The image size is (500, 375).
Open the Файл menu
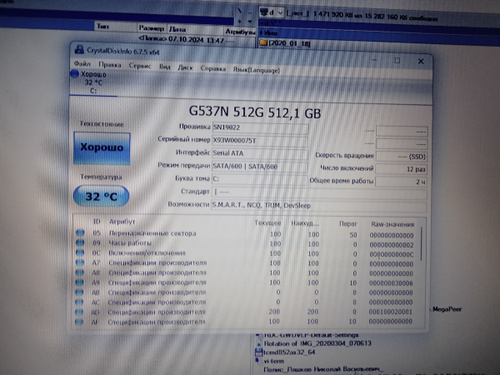pos(82,63)
